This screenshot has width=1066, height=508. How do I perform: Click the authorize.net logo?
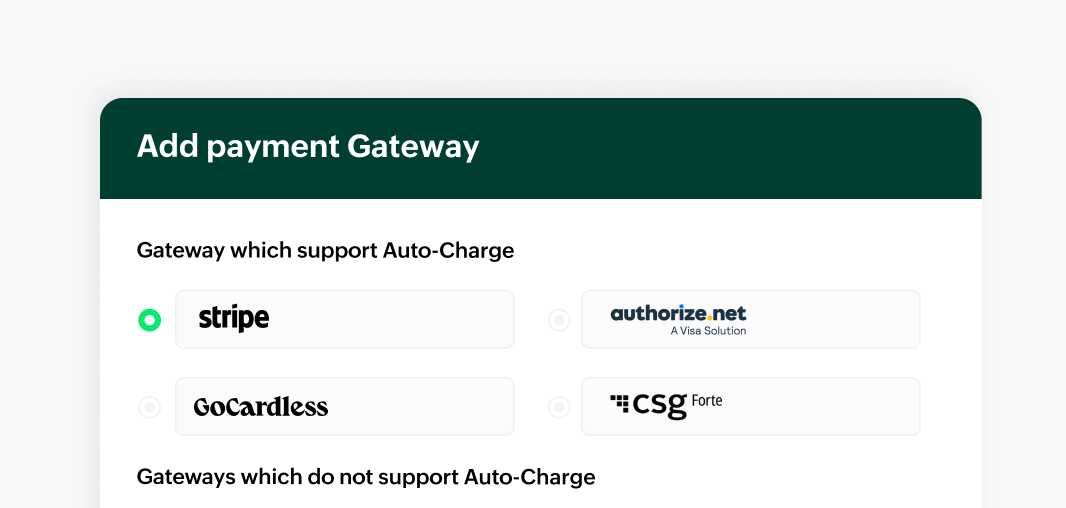click(678, 314)
